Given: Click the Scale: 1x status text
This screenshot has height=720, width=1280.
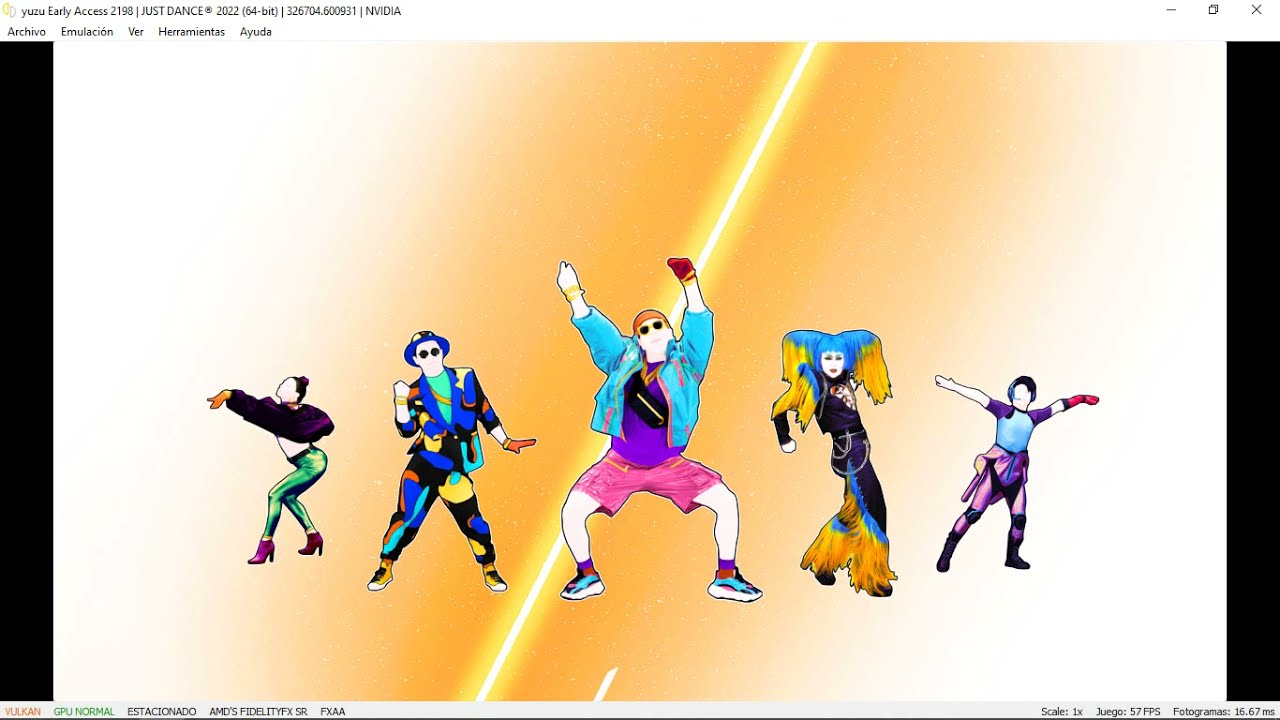Looking at the screenshot, I should coord(1062,712).
